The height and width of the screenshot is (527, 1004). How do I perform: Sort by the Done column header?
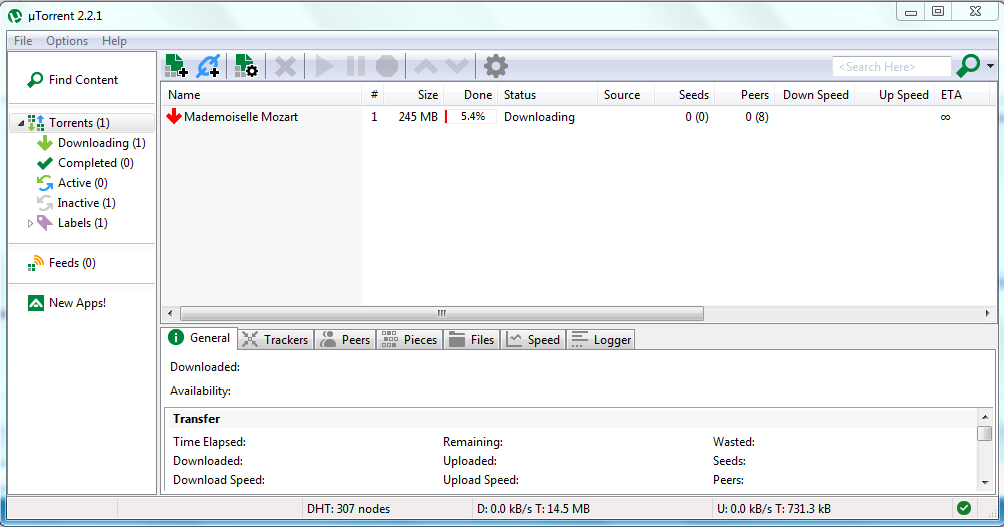point(471,95)
